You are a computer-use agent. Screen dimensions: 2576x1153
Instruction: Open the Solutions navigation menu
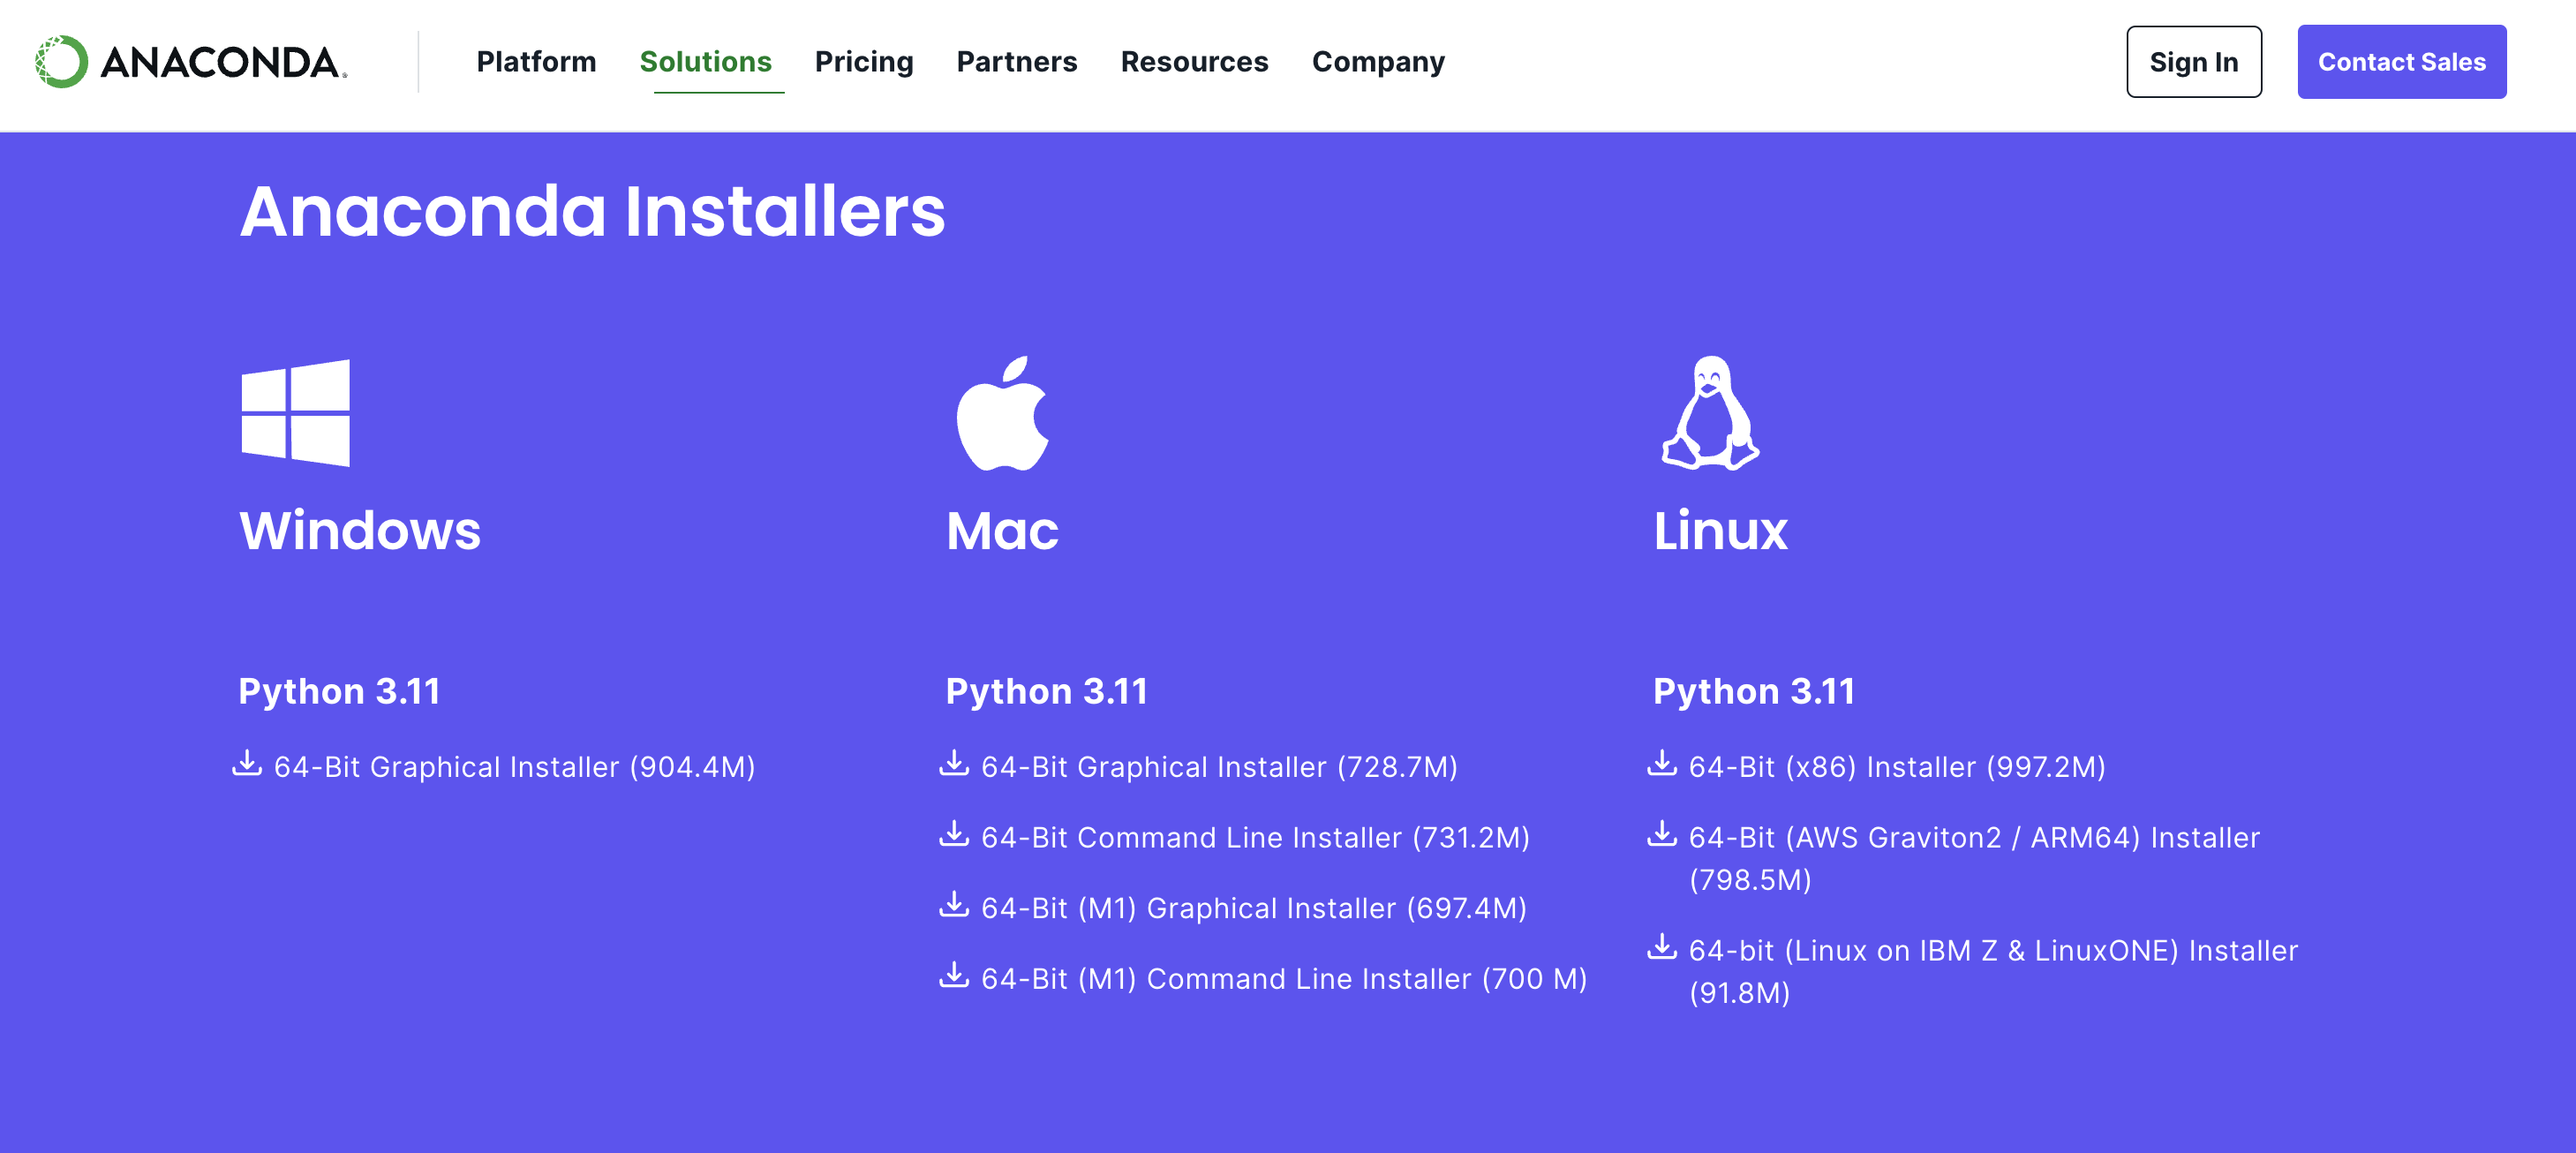click(x=705, y=62)
